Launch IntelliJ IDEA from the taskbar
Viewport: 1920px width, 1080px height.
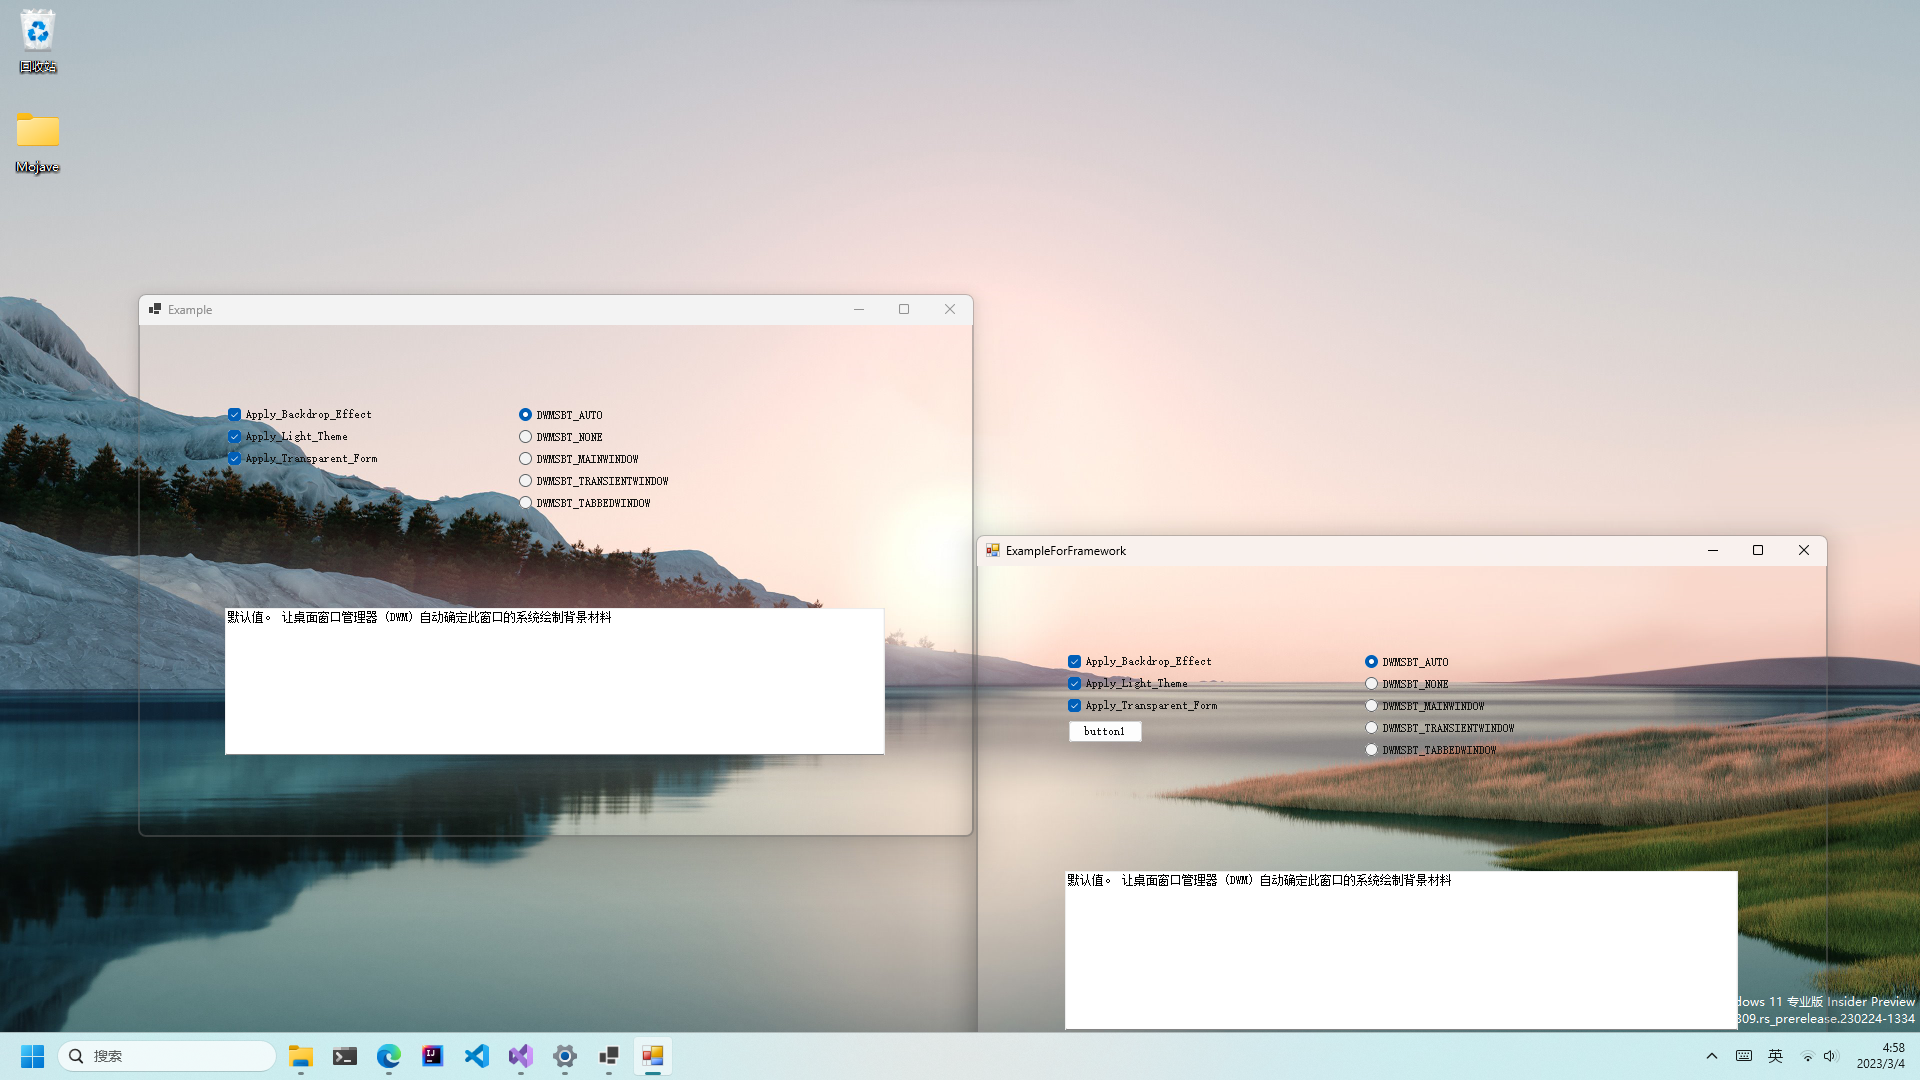(x=432, y=1056)
